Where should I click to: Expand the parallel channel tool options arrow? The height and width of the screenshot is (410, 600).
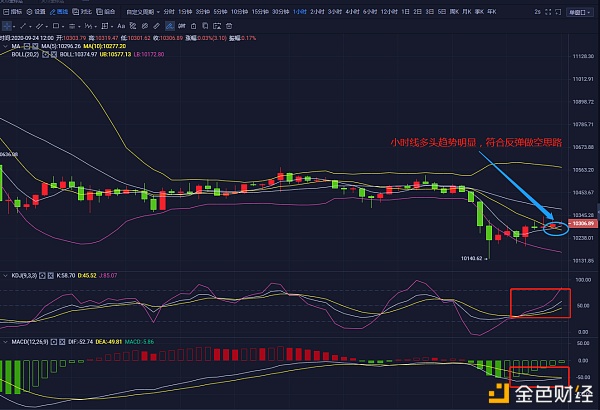pyautogui.click(x=47, y=26)
